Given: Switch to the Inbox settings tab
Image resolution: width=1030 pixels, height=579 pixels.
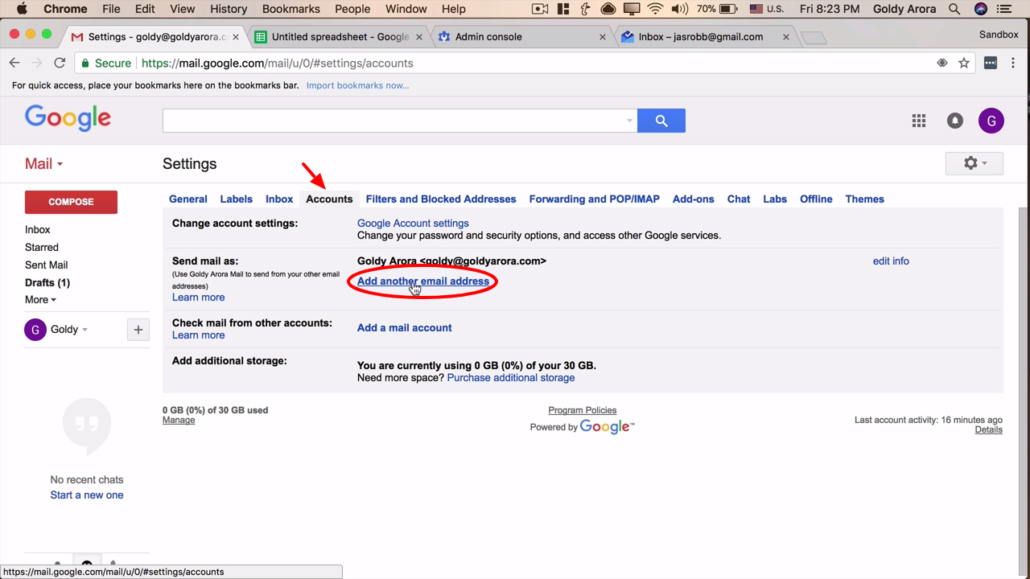Looking at the screenshot, I should [279, 199].
